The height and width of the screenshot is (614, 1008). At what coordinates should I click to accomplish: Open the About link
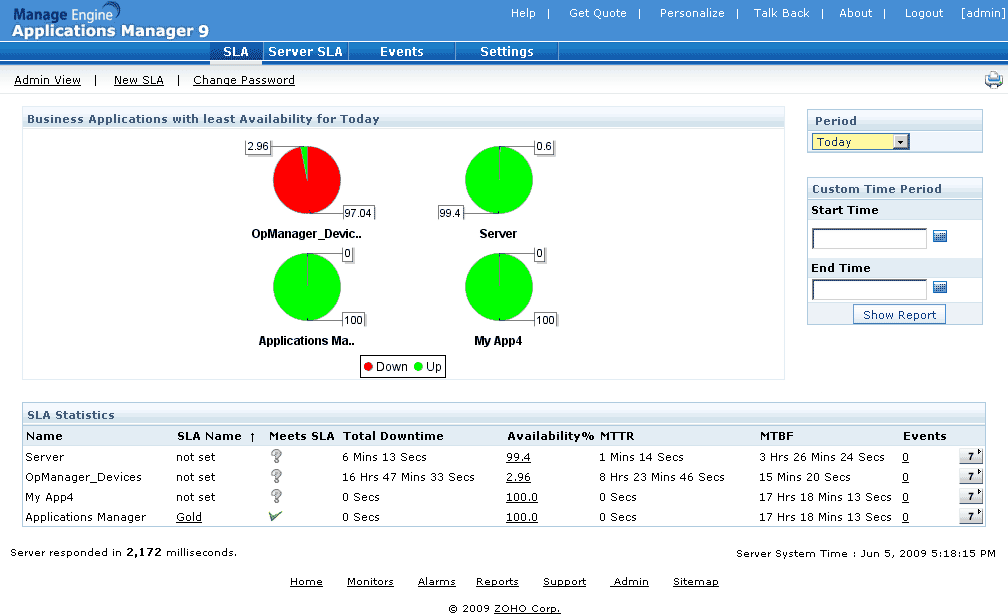(856, 13)
